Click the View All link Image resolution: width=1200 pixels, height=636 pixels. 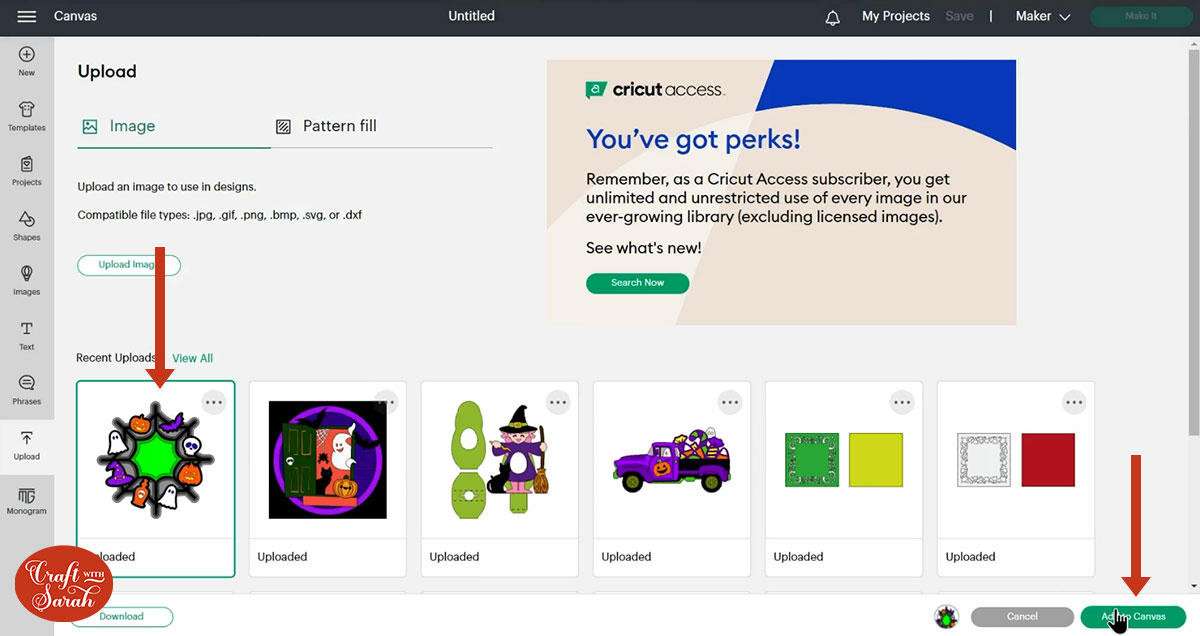[192, 358]
